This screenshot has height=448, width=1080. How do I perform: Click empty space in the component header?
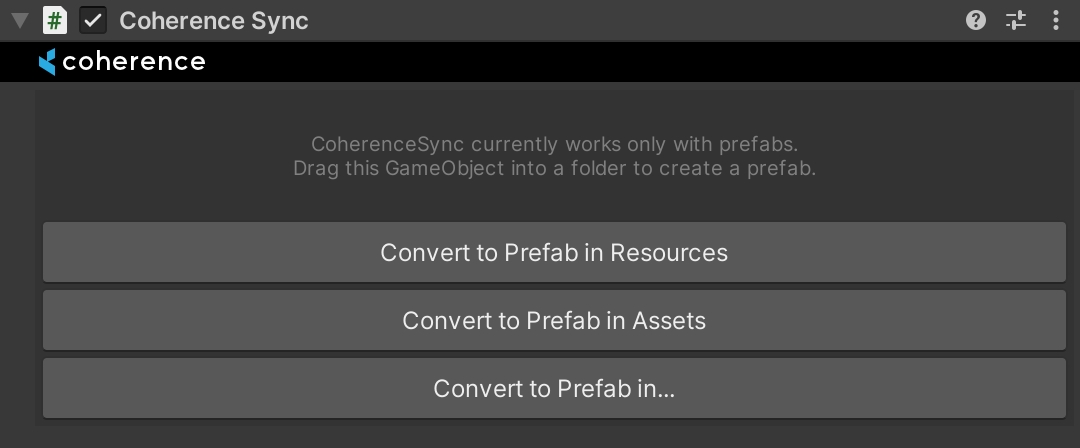point(640,20)
